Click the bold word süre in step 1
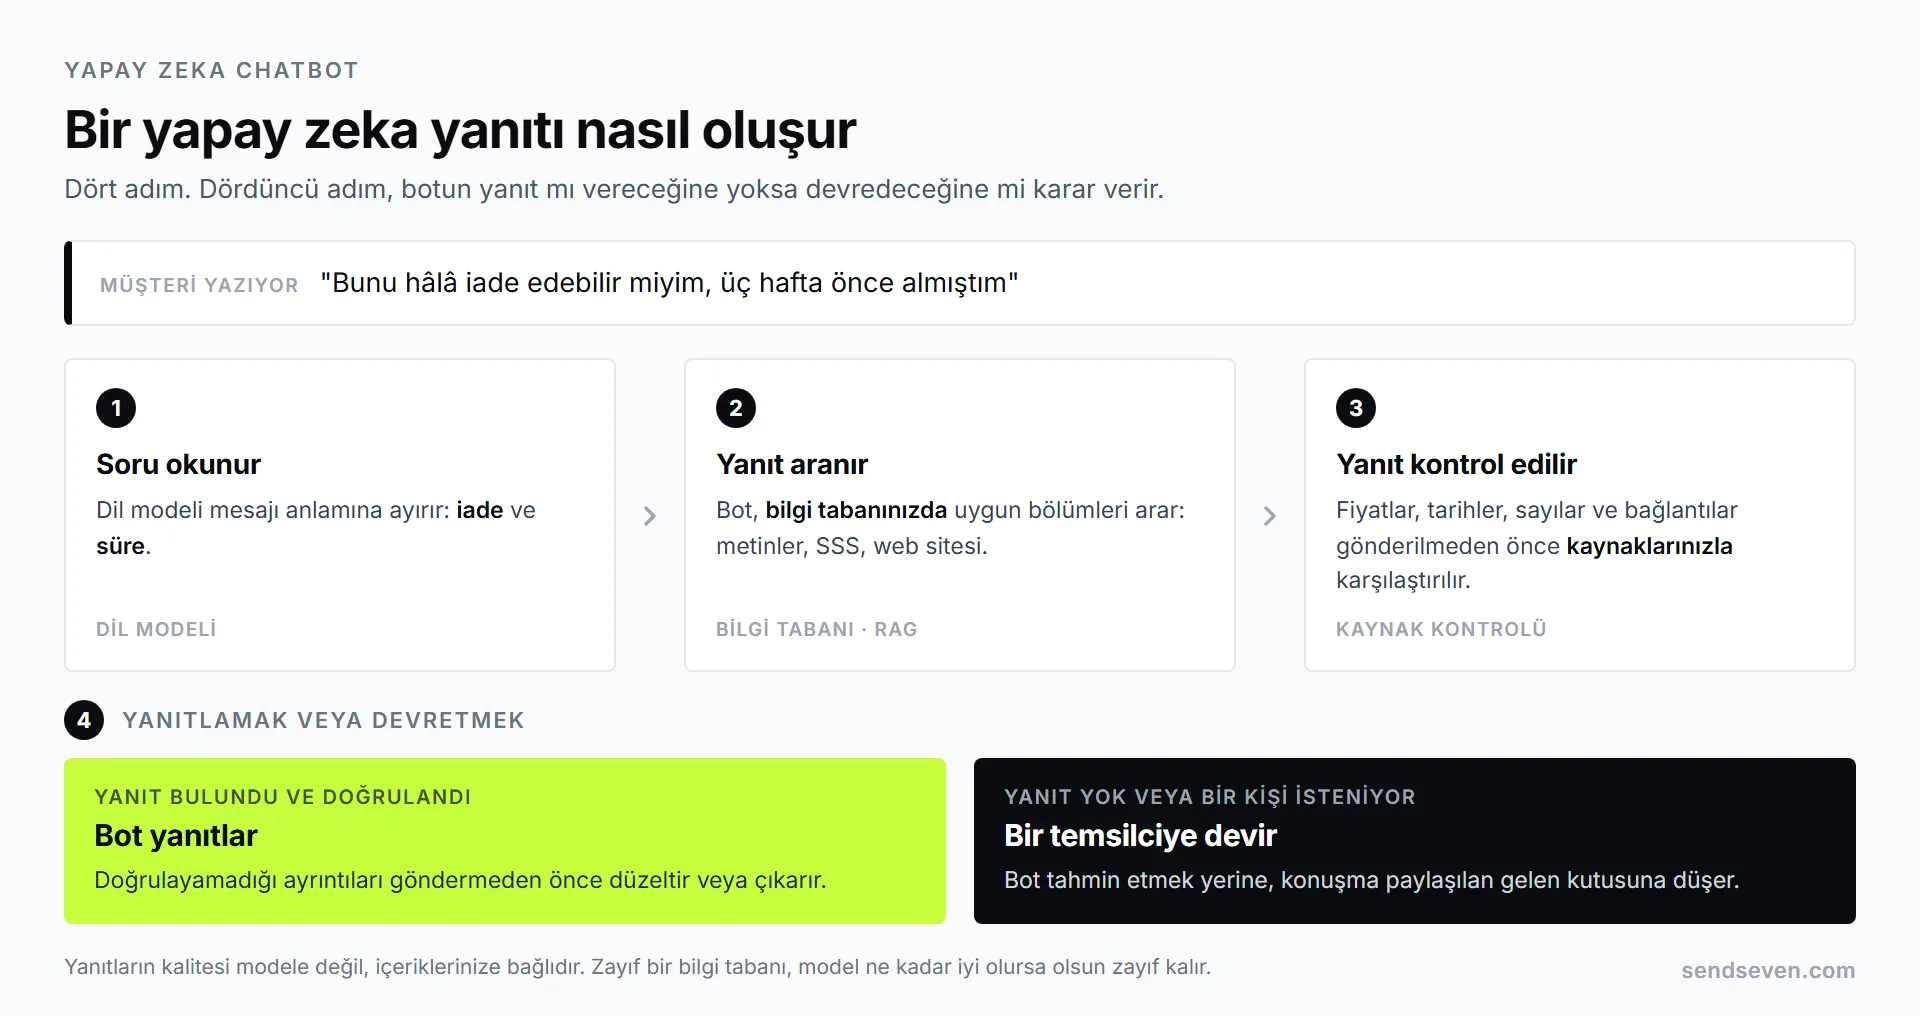Image resolution: width=1920 pixels, height=1016 pixels. [x=120, y=546]
